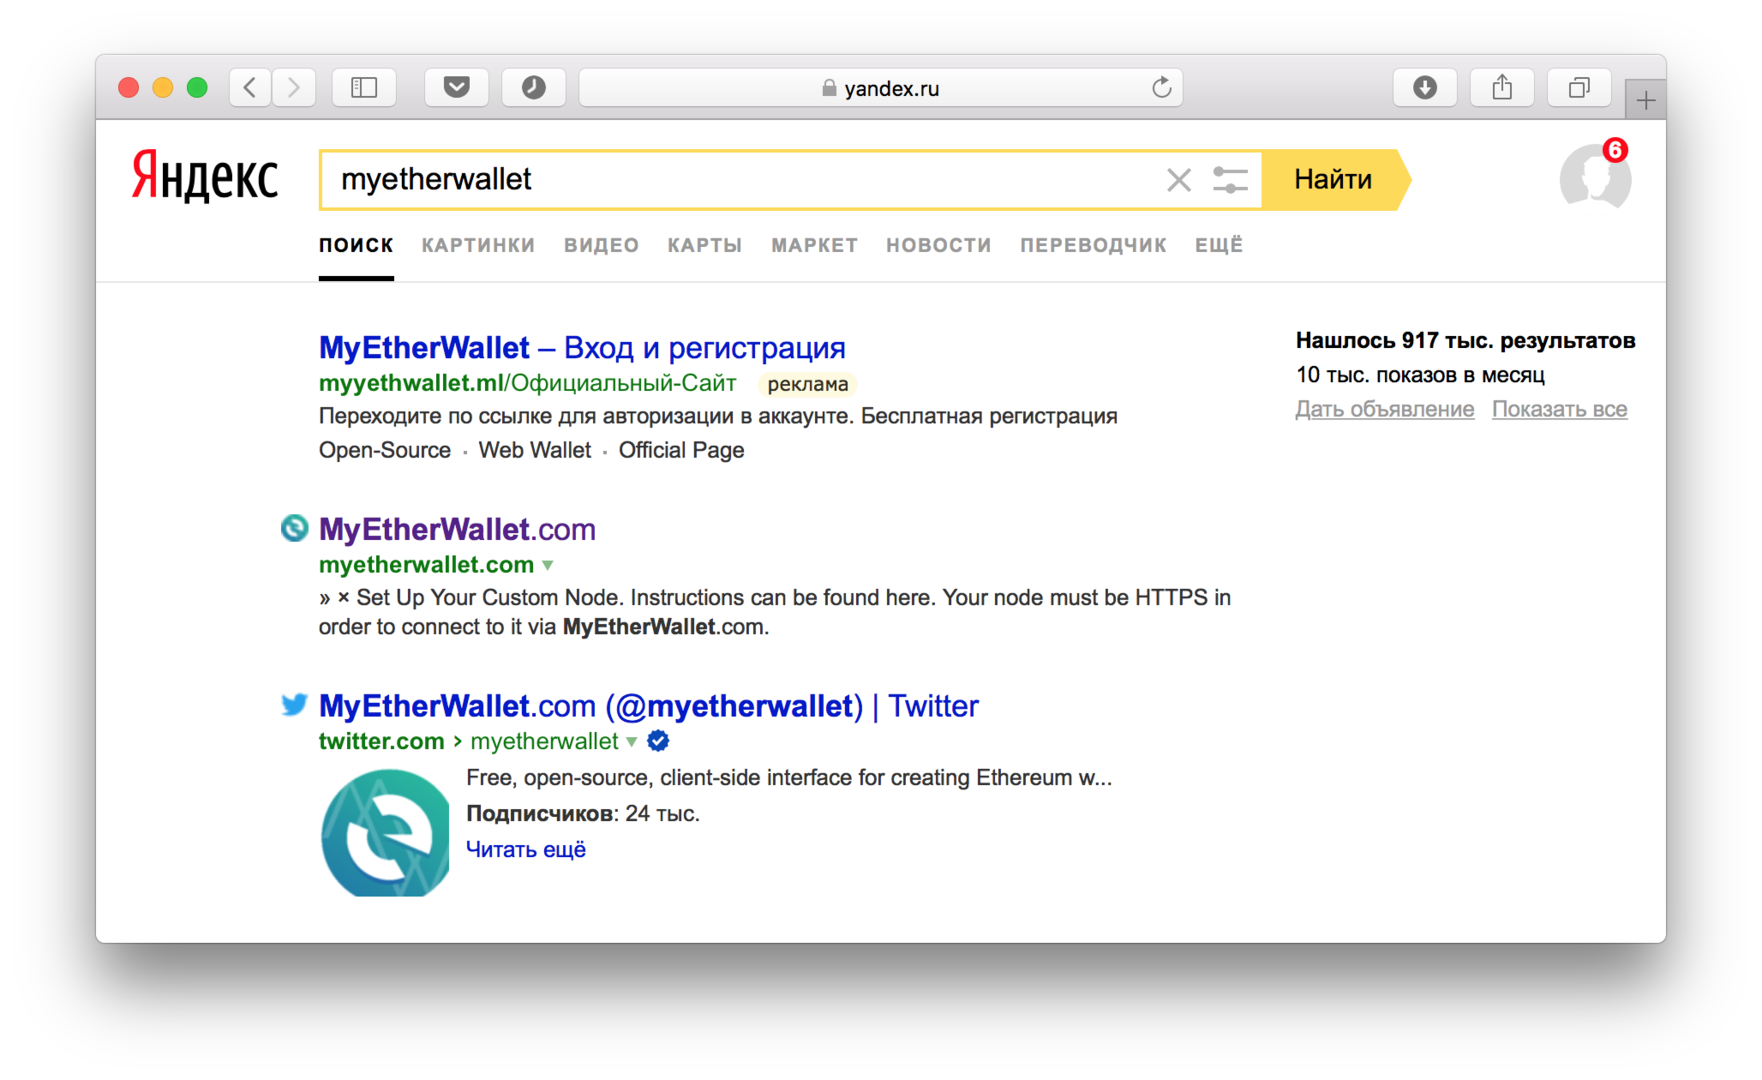Reload the yandex.ru page
1762x1080 pixels.
tap(1161, 88)
